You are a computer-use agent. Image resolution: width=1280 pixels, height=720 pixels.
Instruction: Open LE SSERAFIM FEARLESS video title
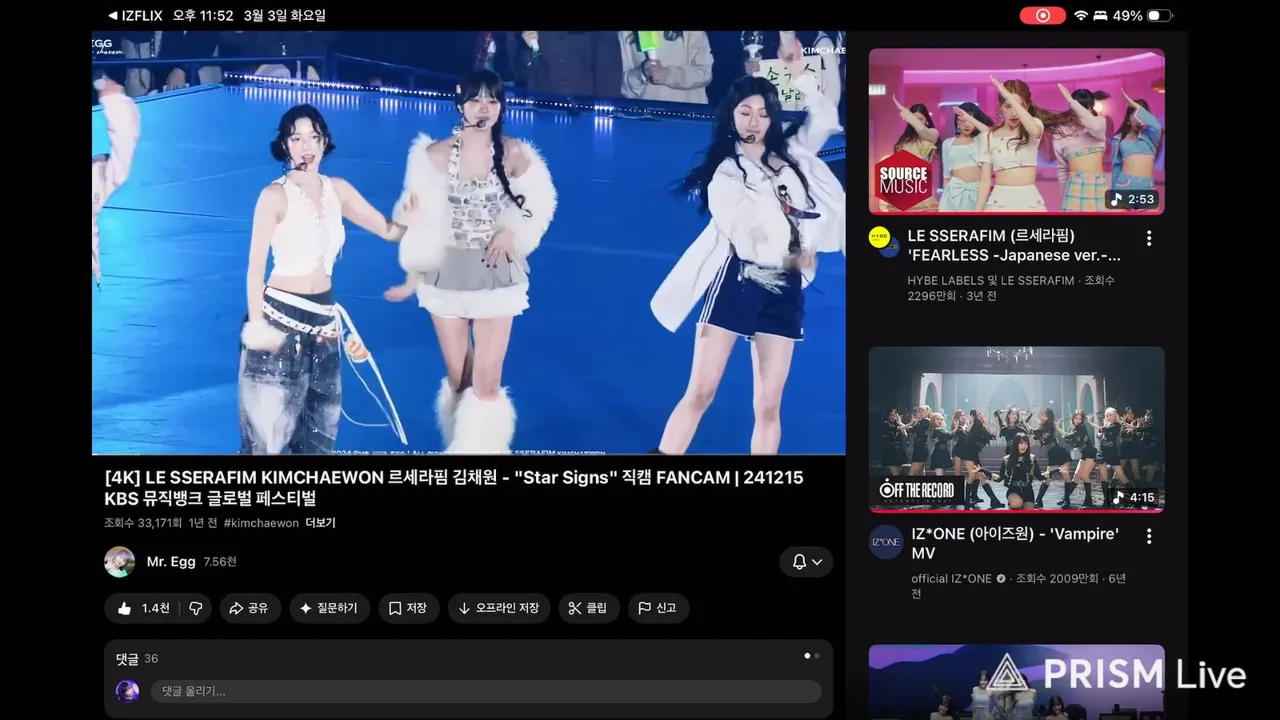click(1014, 245)
